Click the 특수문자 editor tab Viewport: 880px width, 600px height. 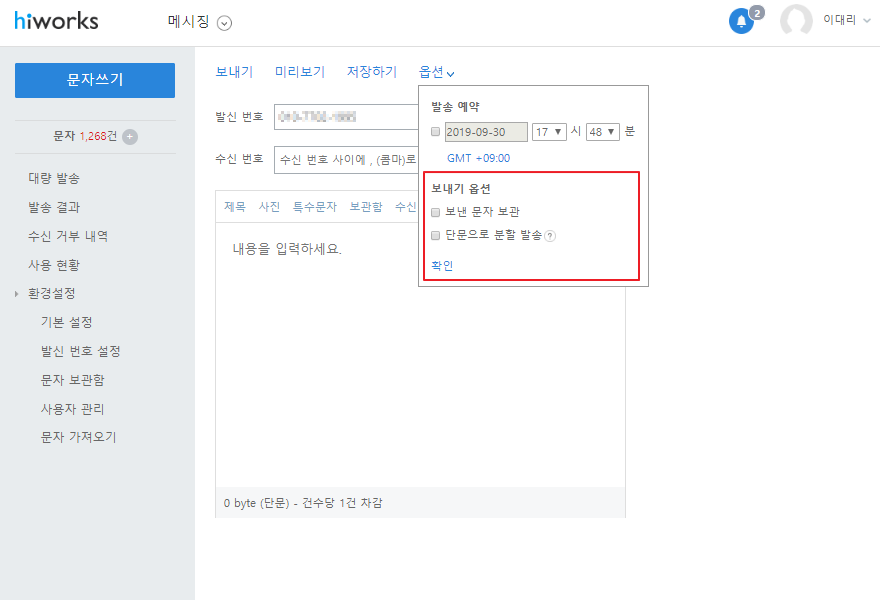315,207
